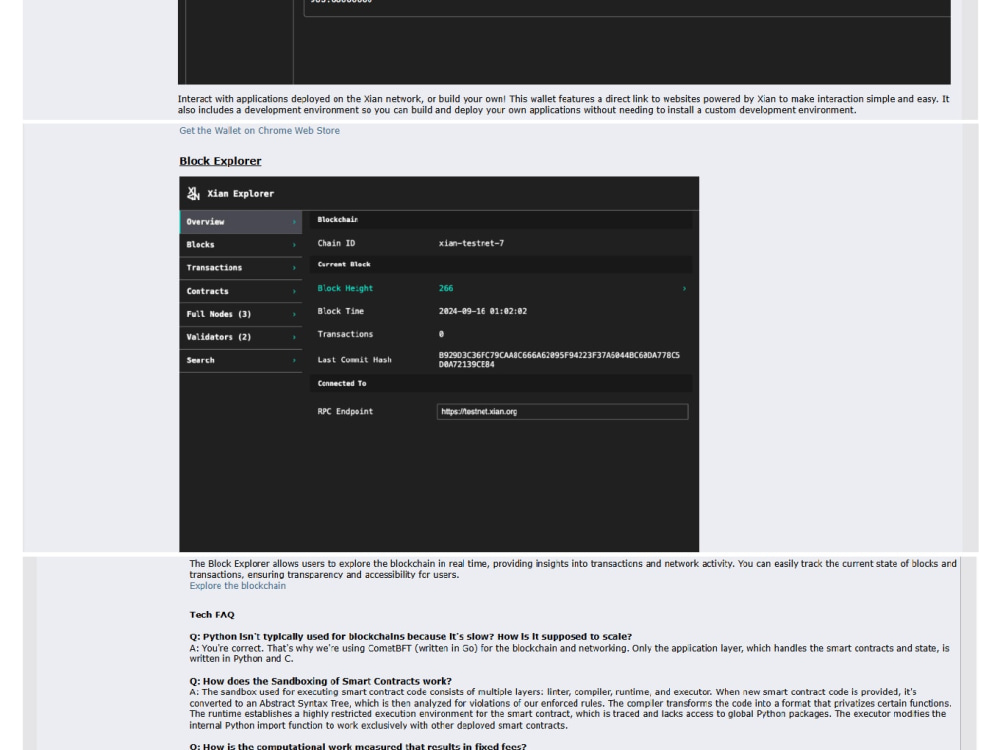Expand the Block Height row chevron
This screenshot has height=750, width=1000.
[x=684, y=288]
